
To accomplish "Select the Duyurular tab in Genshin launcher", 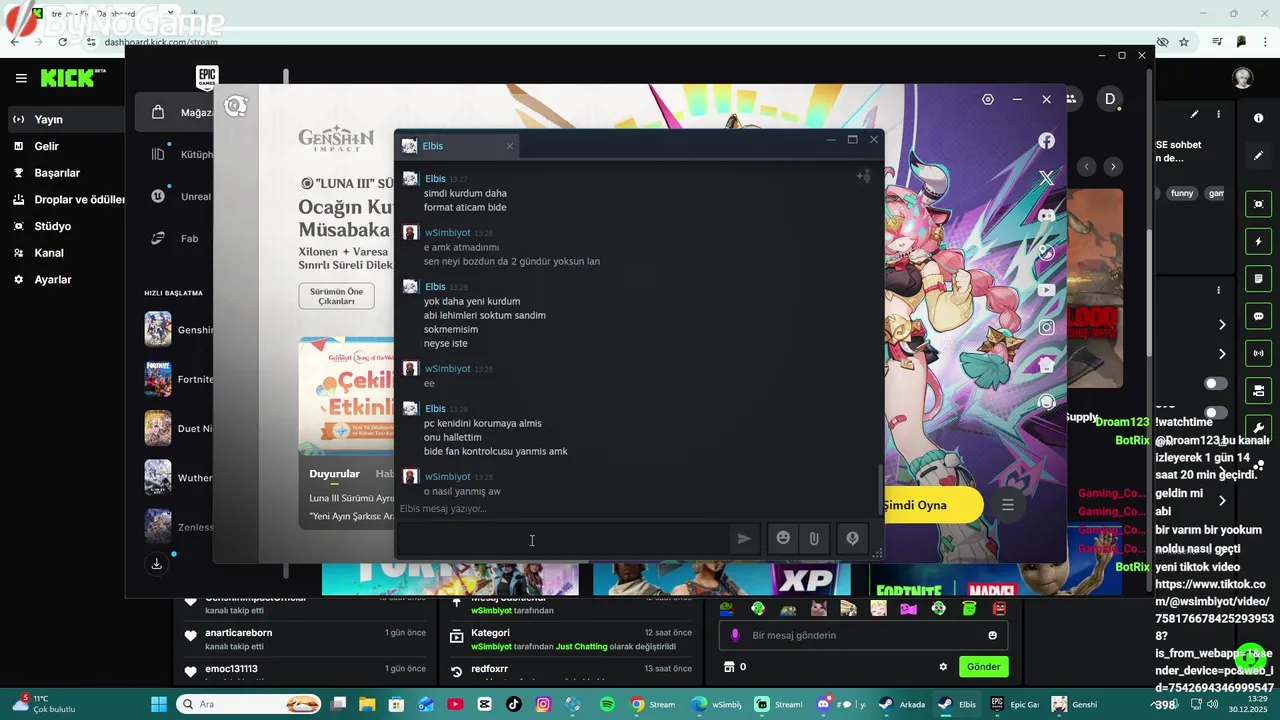I will [334, 474].
